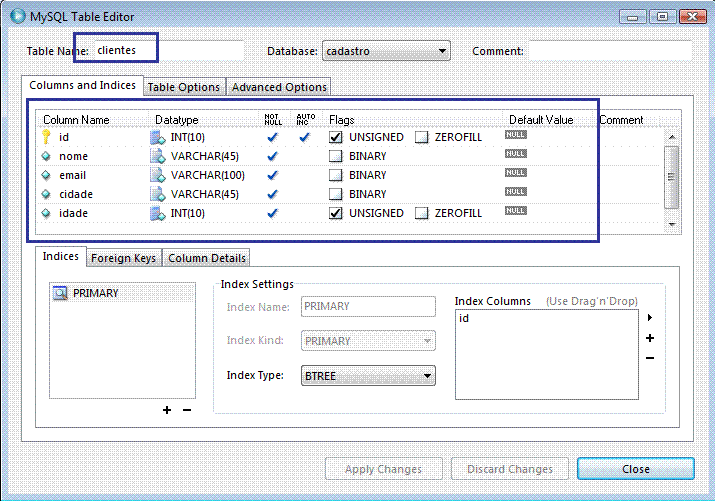Click the NULL default badge of email row
This screenshot has height=501, width=715.
516,173
